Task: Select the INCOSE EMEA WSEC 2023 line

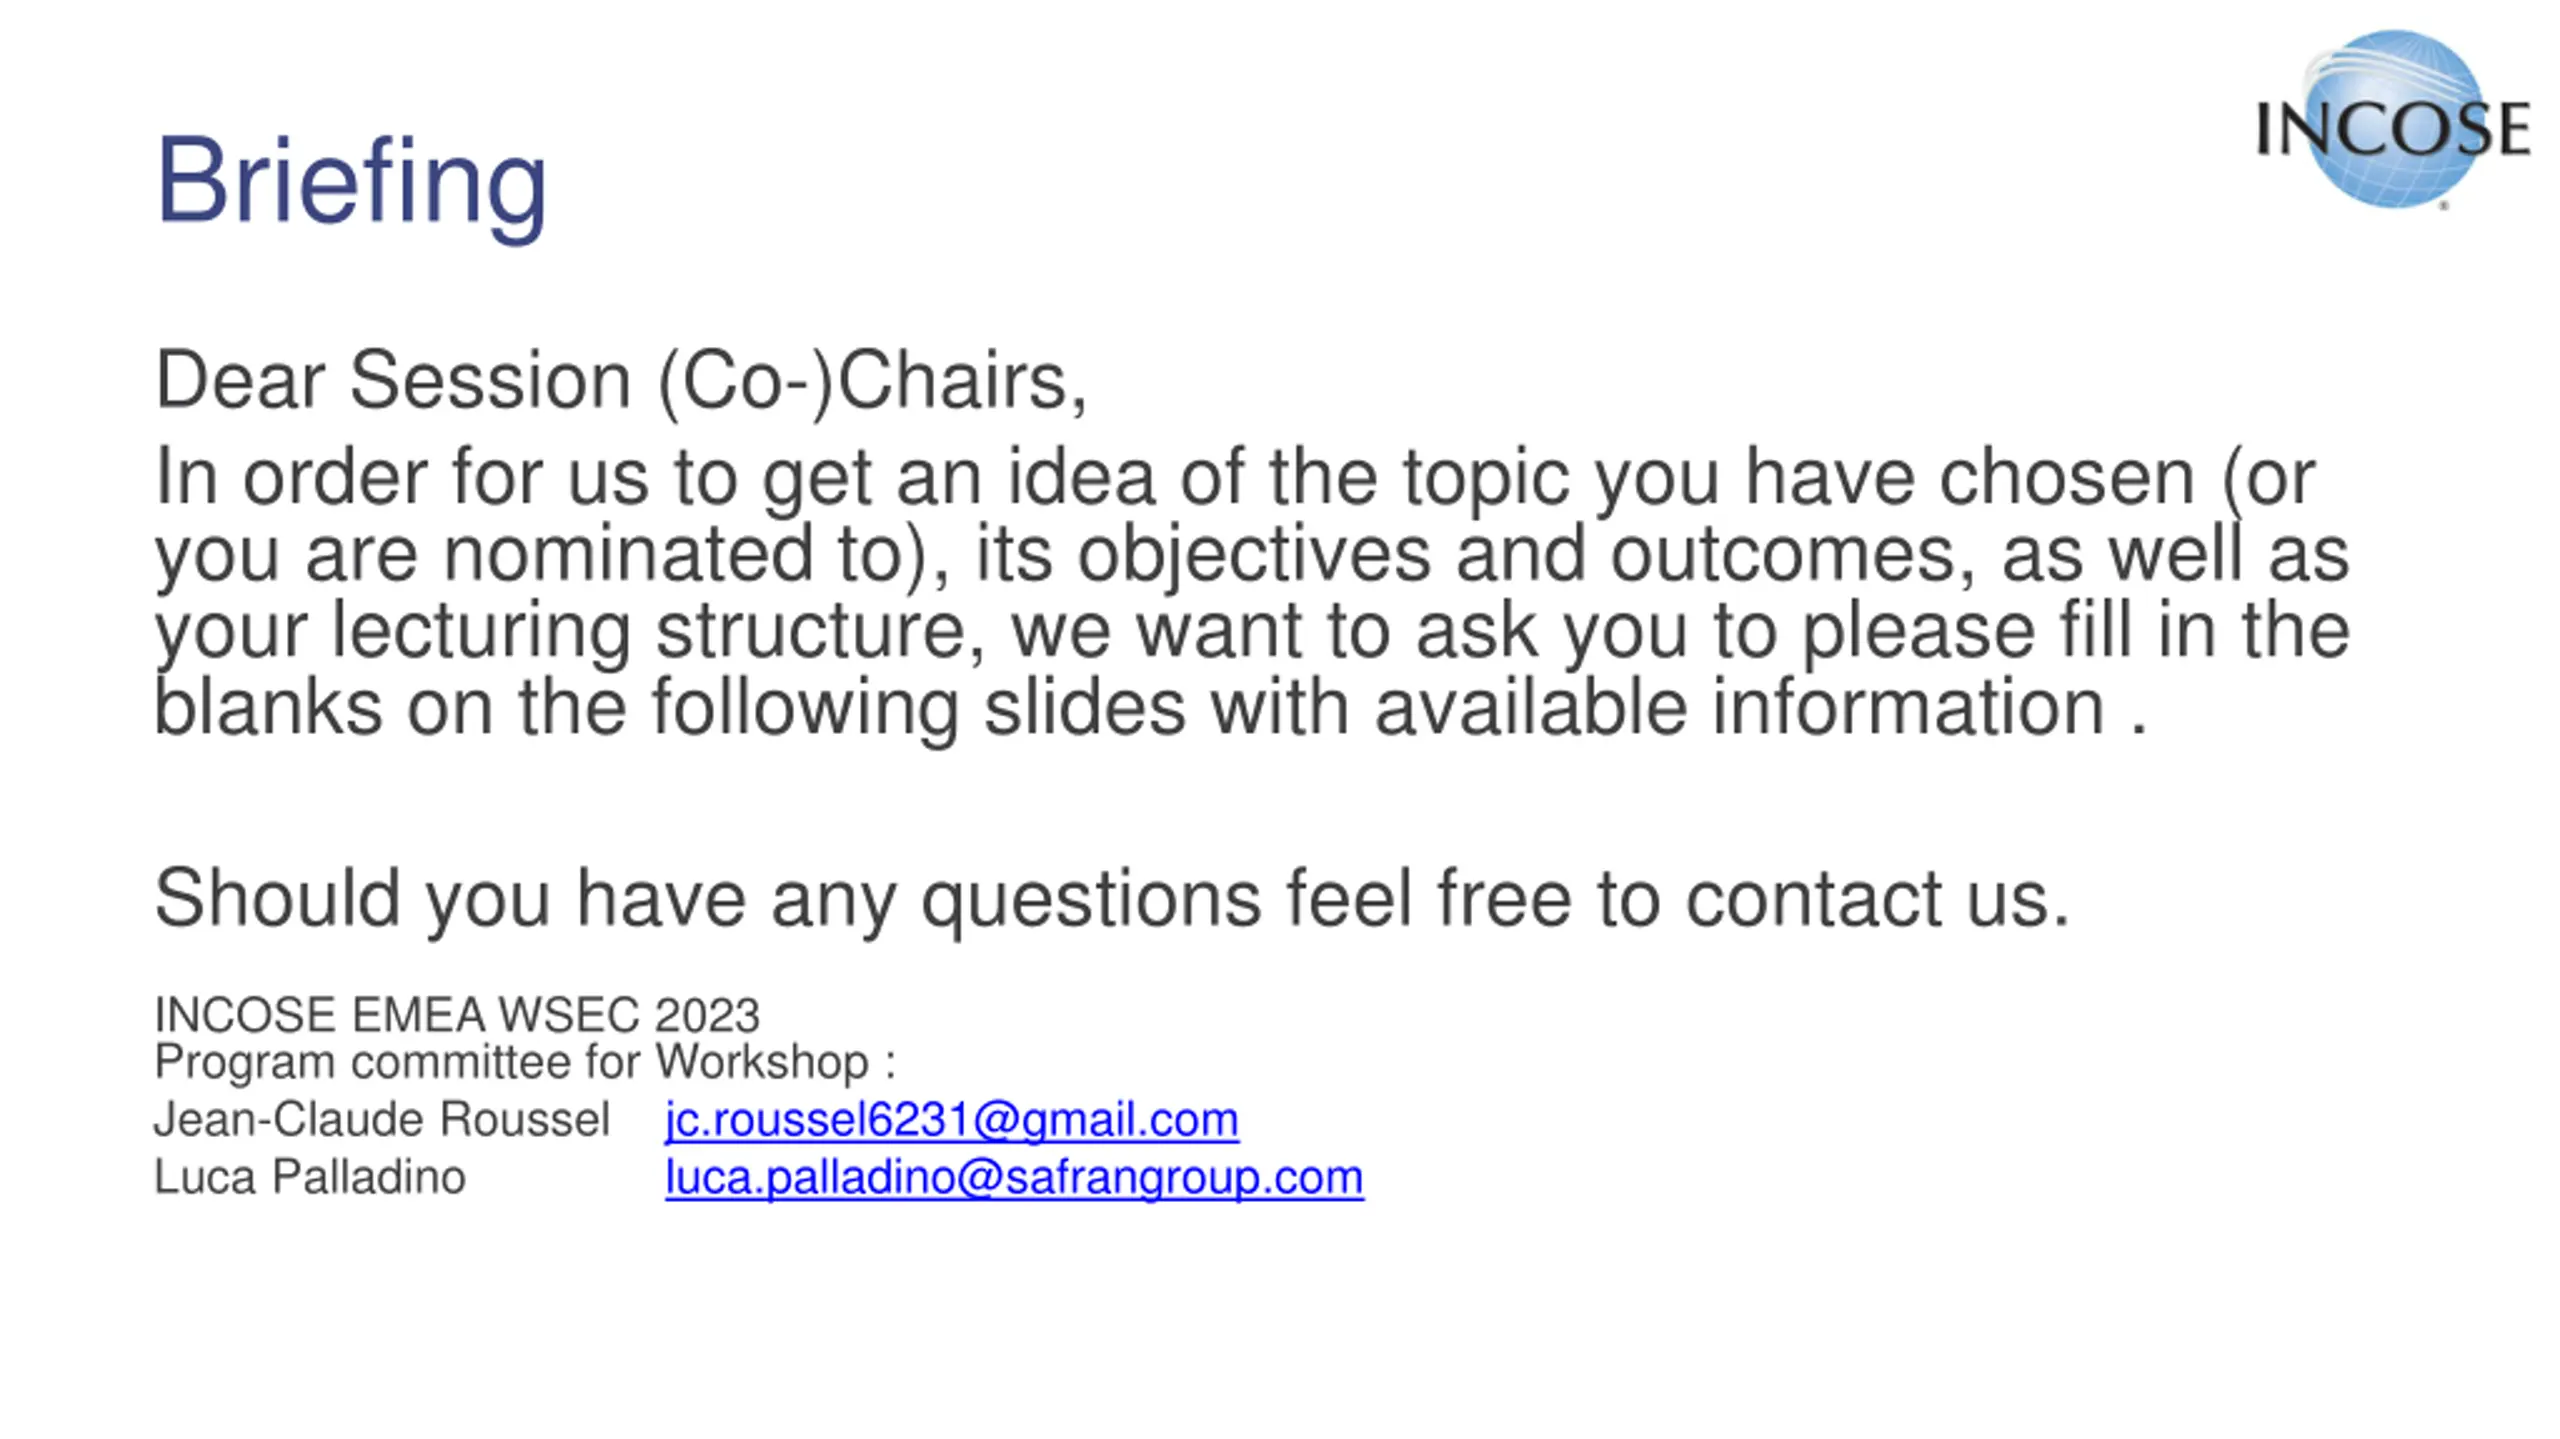Action: (457, 1015)
